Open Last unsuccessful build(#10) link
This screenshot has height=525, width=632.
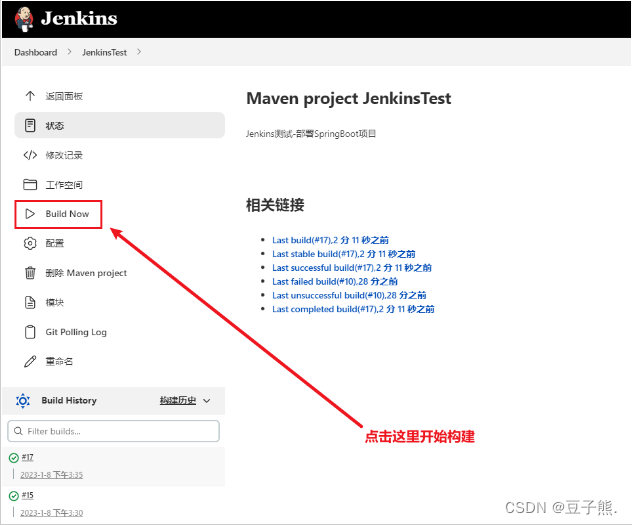click(x=349, y=295)
